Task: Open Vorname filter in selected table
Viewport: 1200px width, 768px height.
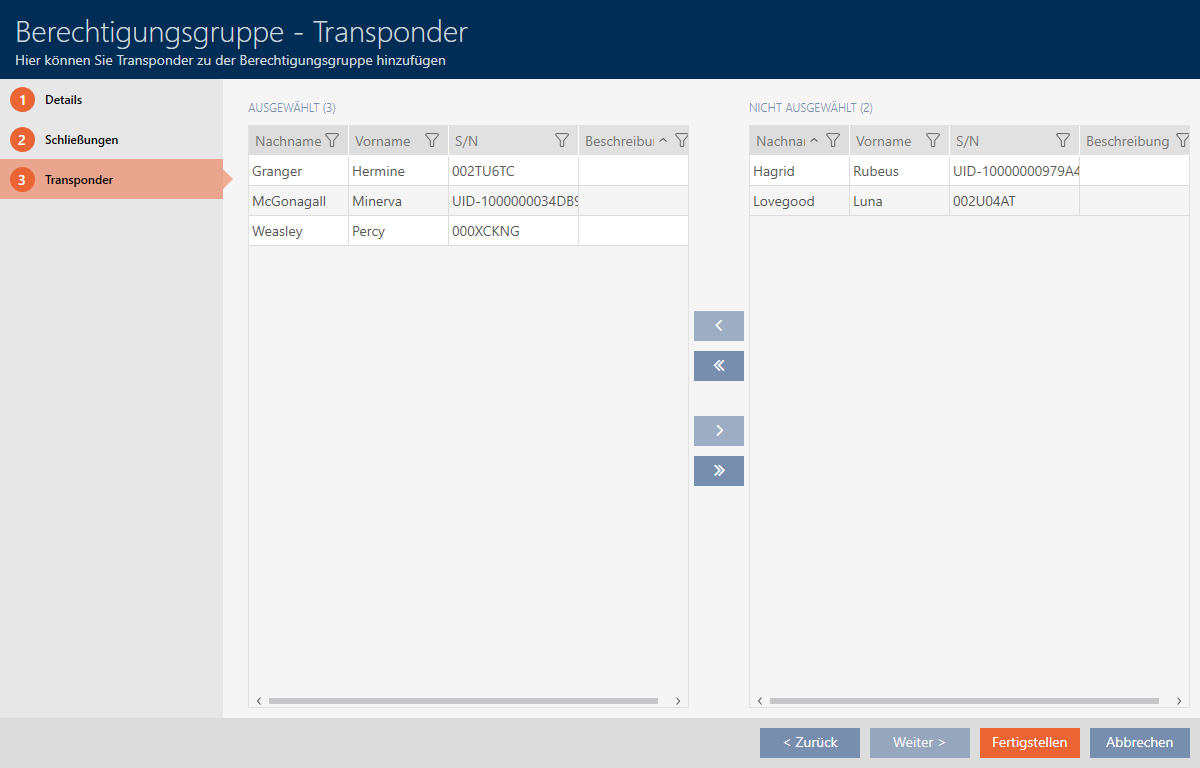Action: point(432,141)
